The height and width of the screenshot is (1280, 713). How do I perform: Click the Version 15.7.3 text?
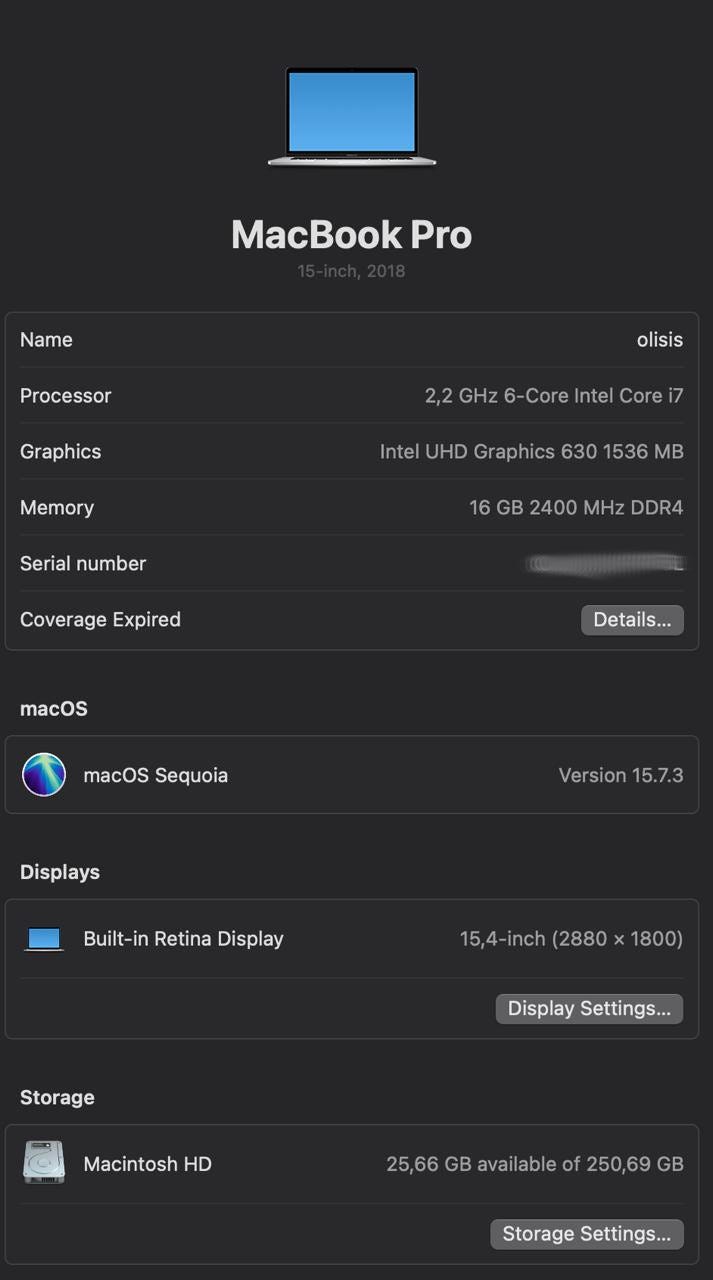[620, 775]
